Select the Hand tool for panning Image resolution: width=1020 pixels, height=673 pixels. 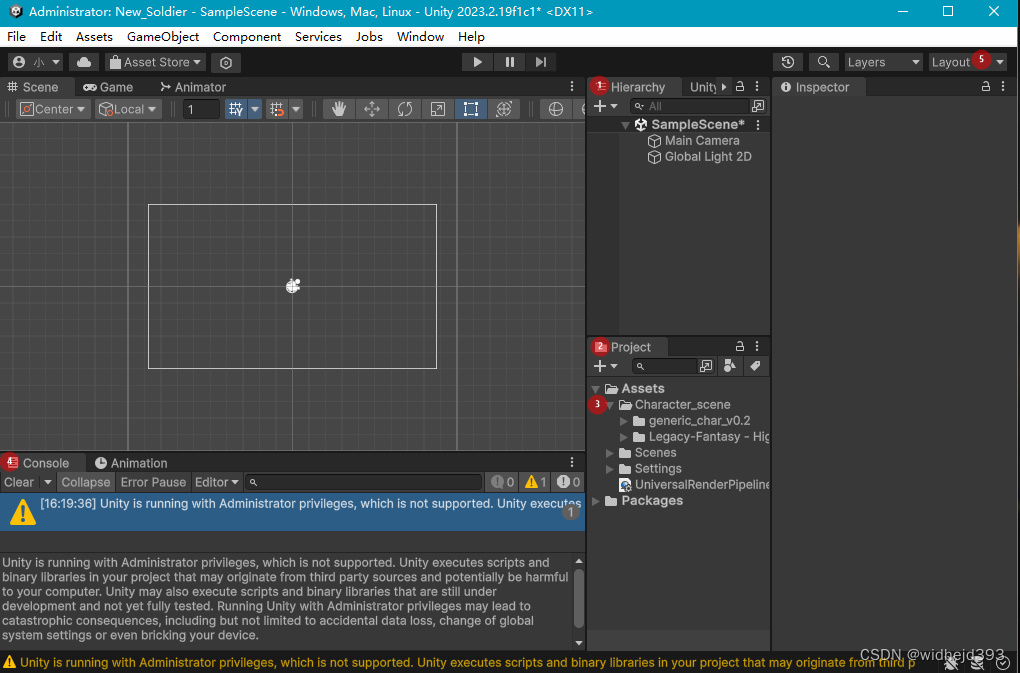pos(339,109)
